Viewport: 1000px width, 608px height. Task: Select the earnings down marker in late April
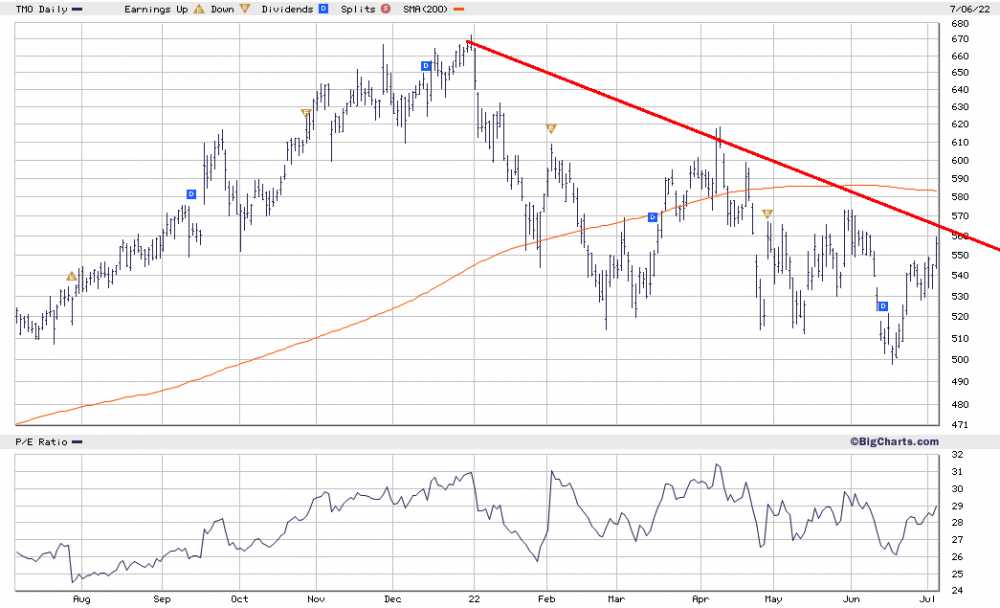tap(767, 214)
